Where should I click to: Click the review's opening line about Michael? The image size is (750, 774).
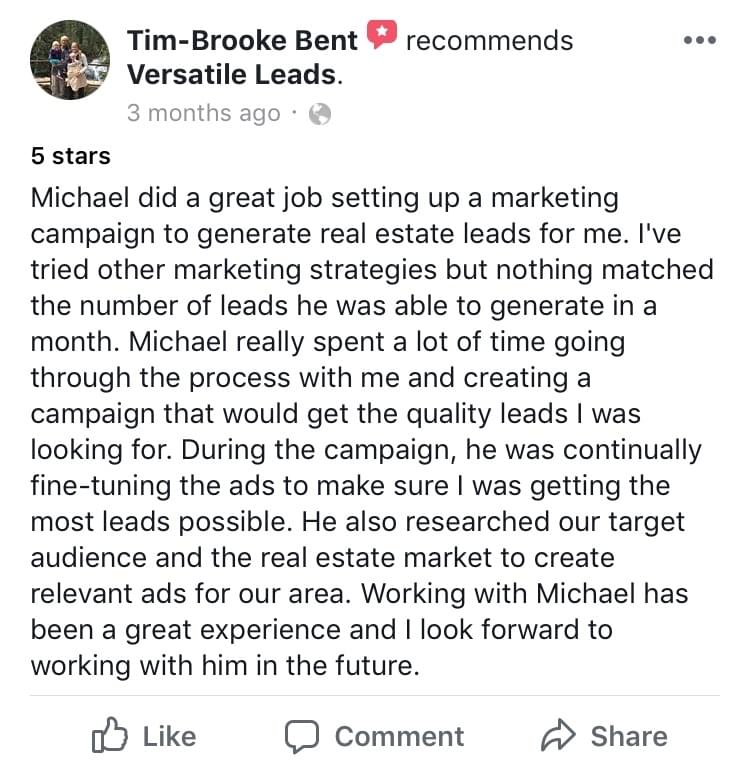tap(324, 198)
